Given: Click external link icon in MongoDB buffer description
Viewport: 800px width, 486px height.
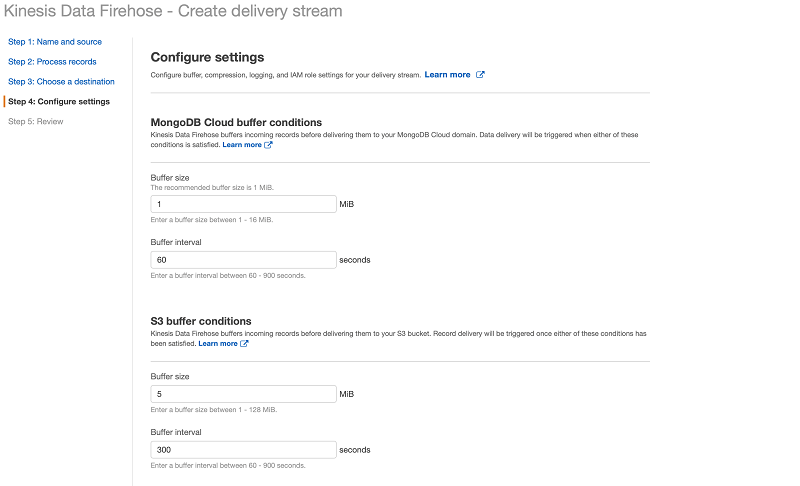Looking at the screenshot, I should click(x=268, y=145).
